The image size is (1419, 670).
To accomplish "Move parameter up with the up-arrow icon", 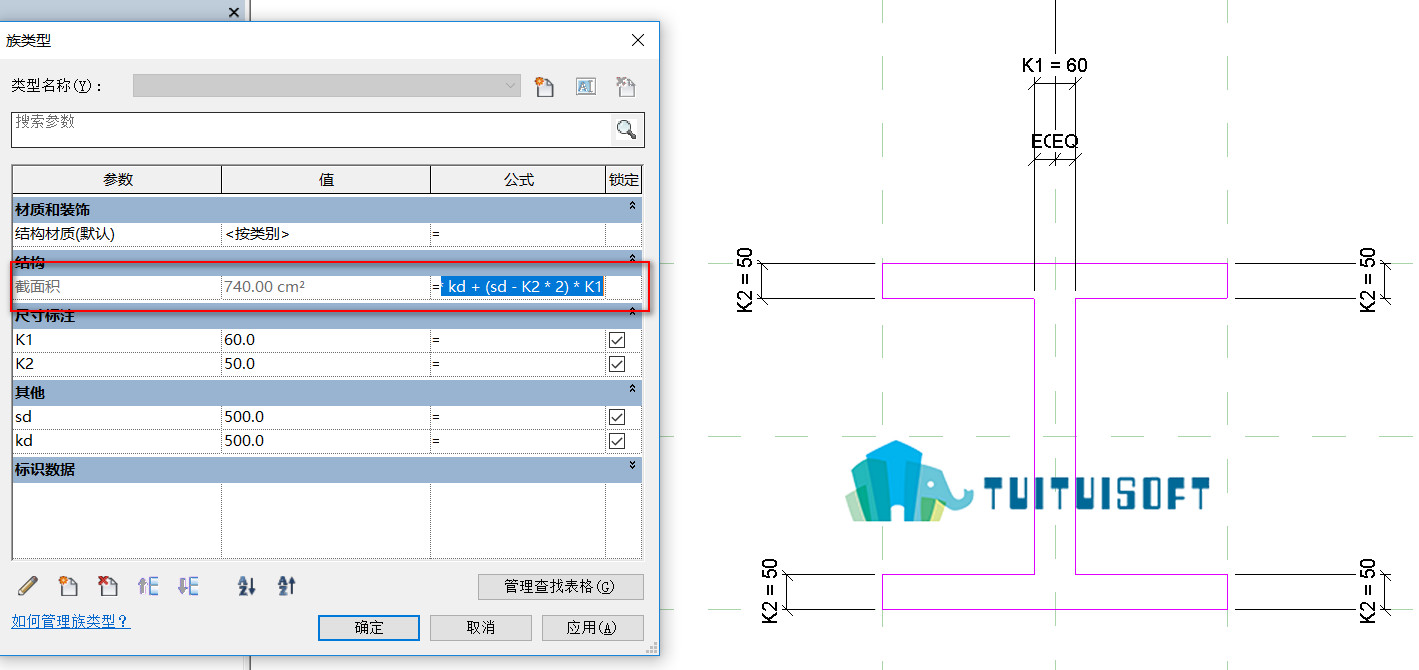I will coord(148,586).
